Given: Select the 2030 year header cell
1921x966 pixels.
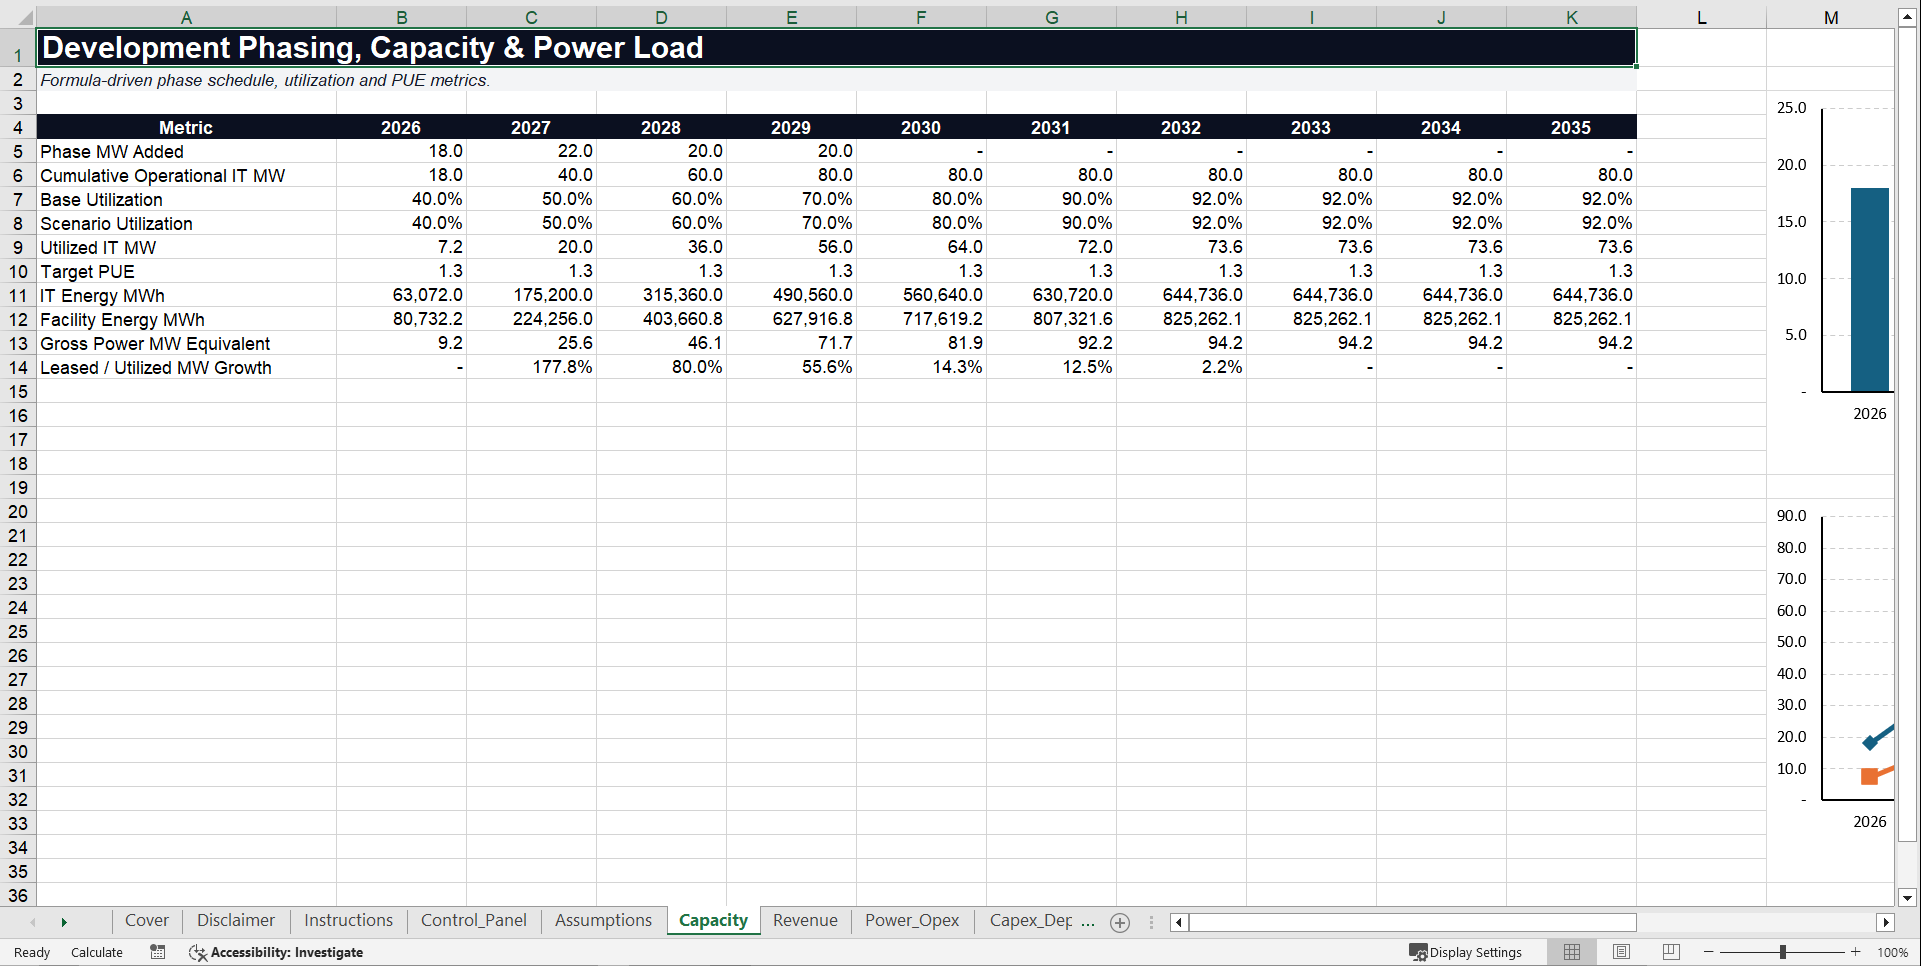Looking at the screenshot, I should point(921,127).
